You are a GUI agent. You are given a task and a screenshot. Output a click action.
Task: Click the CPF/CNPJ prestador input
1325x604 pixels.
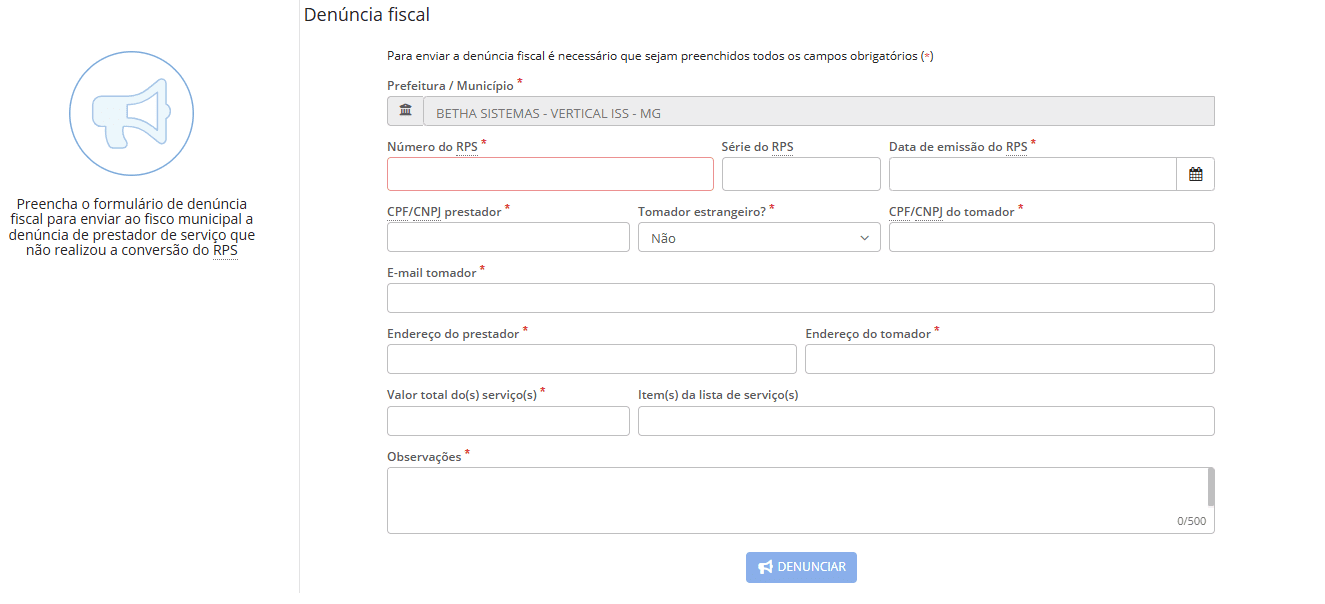tap(508, 237)
